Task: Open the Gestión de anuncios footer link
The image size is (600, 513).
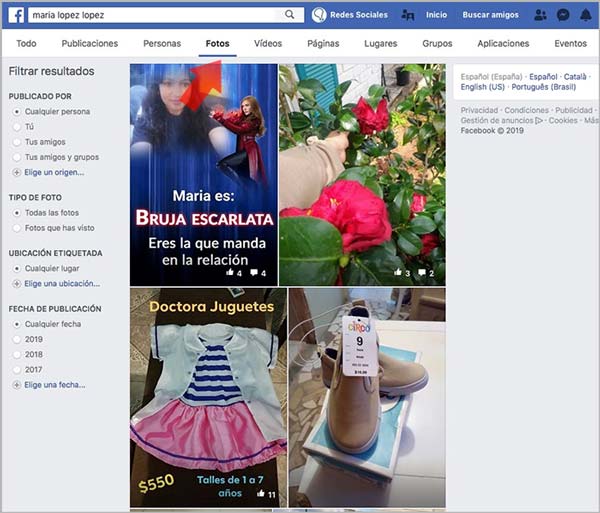Action: (497, 121)
